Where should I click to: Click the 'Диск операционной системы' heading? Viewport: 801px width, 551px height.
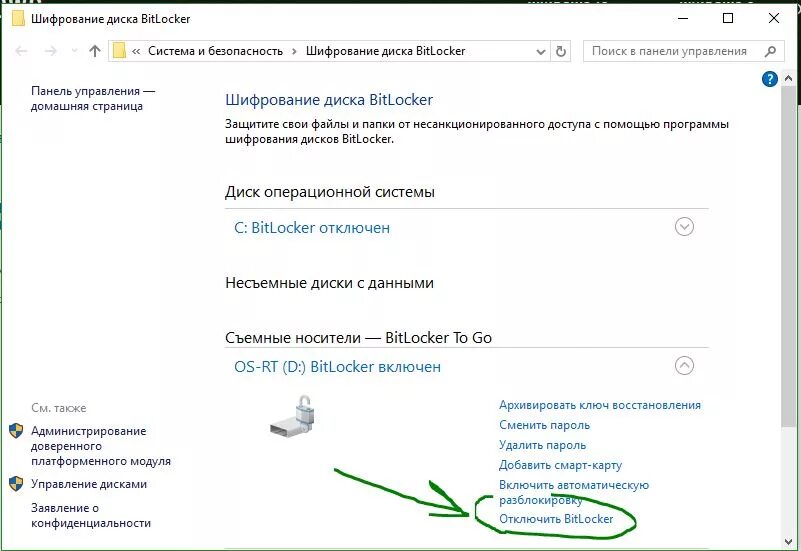point(329,192)
